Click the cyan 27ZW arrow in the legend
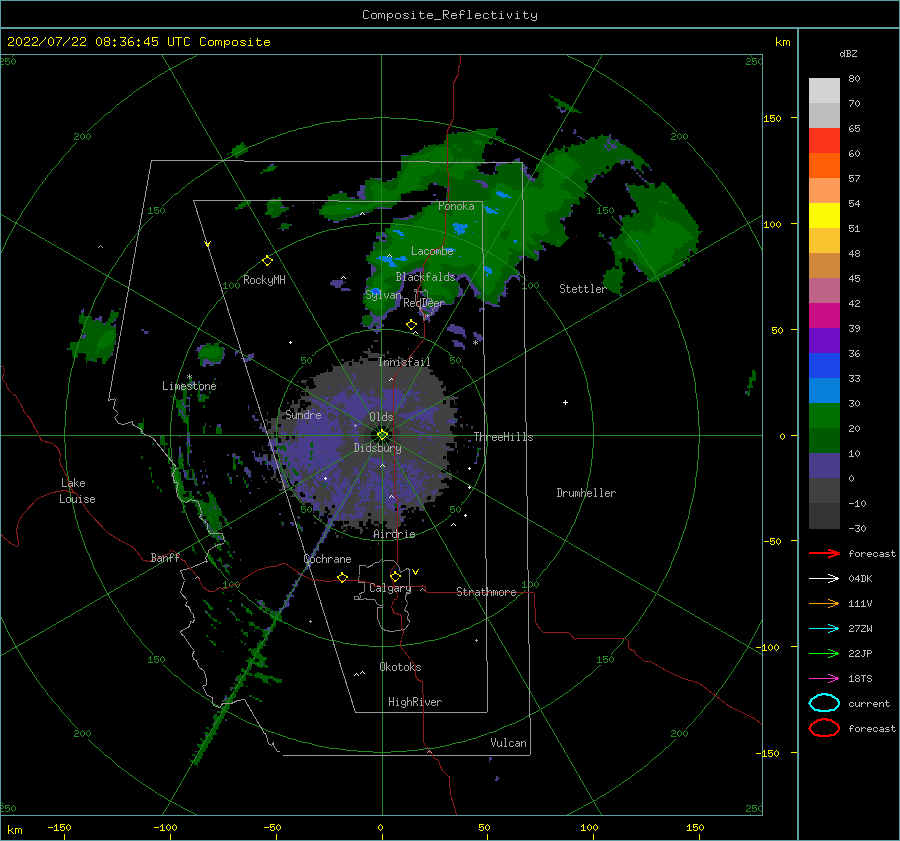The height and width of the screenshot is (841, 900). tap(824, 629)
